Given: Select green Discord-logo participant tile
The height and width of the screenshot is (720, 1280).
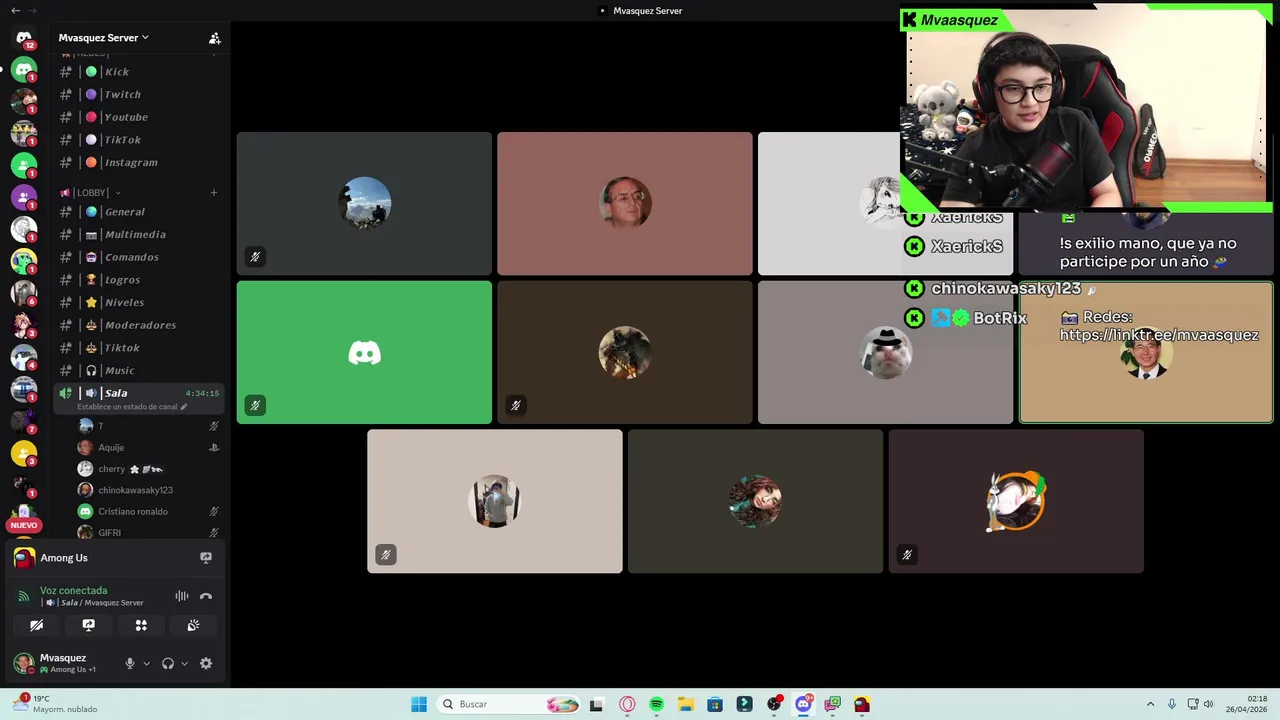Looking at the screenshot, I should coord(364,352).
